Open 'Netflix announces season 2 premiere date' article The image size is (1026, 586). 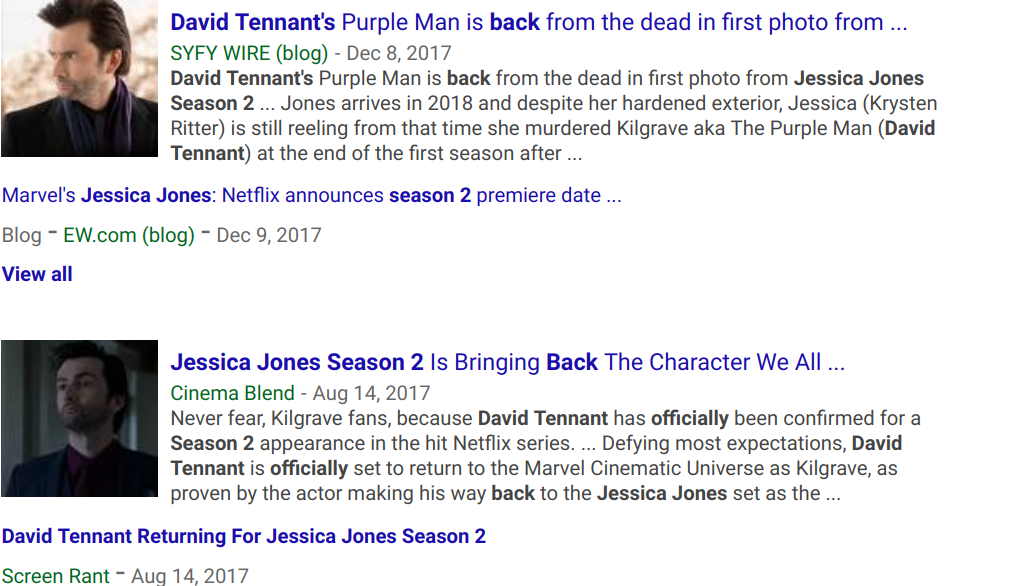[x=311, y=196]
